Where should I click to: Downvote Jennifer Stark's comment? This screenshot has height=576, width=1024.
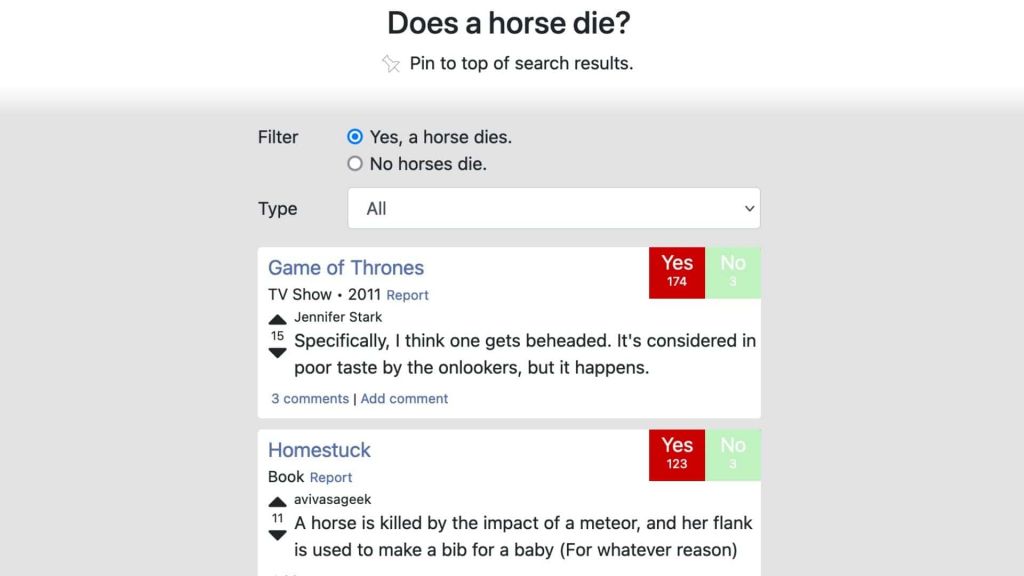pyautogui.click(x=278, y=353)
